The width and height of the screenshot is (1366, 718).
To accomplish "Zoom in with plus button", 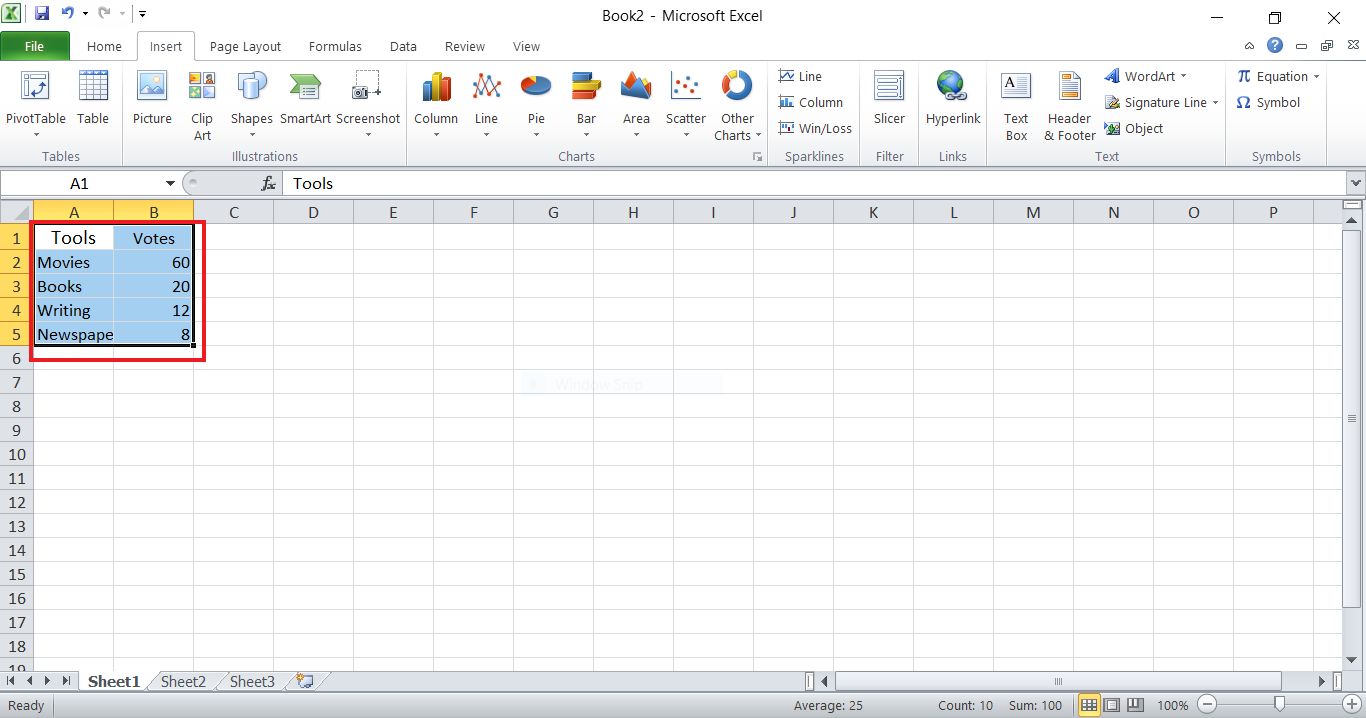I will [1352, 705].
